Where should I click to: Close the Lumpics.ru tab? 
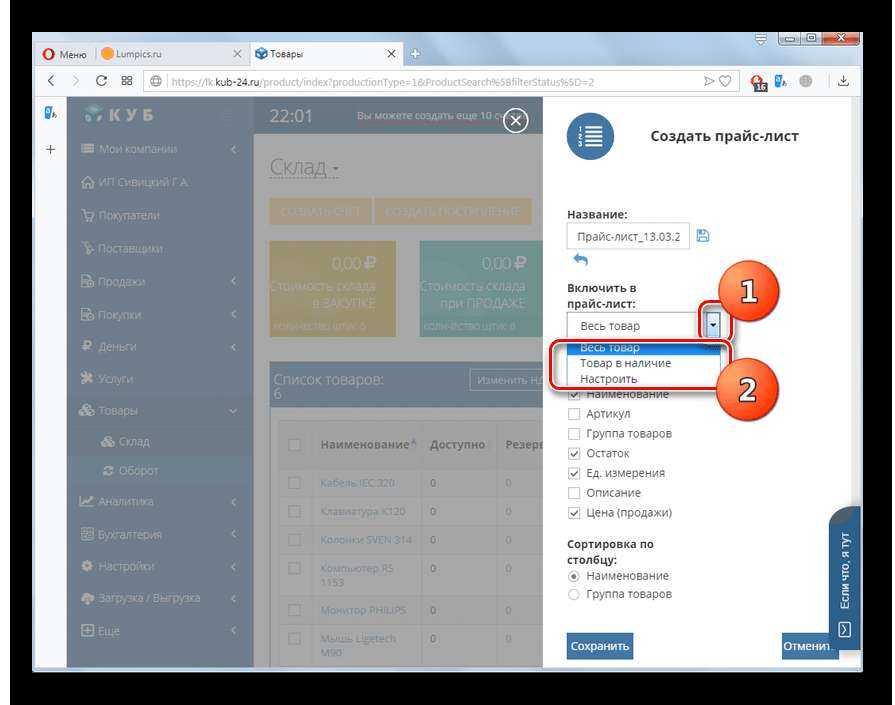coord(237,54)
